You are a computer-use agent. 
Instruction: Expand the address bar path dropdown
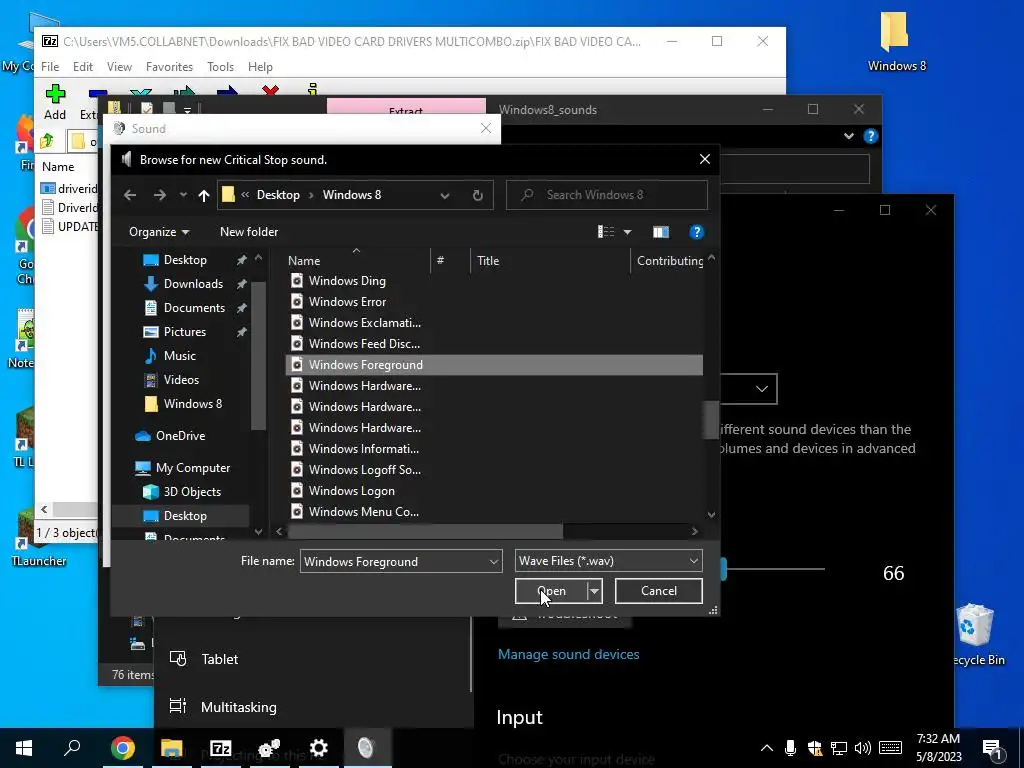(445, 195)
